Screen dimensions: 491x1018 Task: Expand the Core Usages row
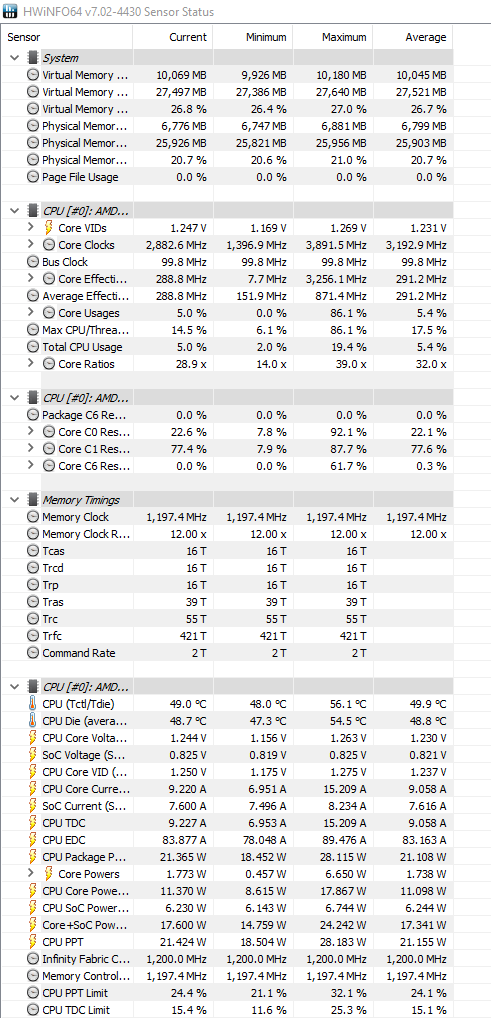pos(31,313)
